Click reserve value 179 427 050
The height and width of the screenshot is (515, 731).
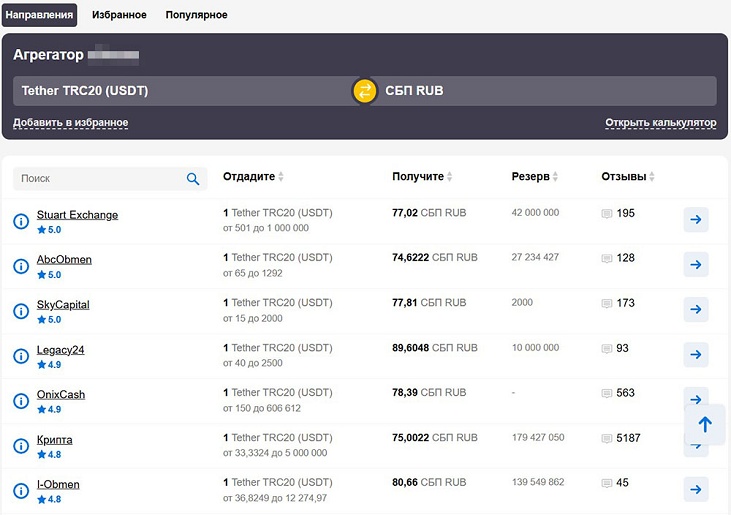538,438
